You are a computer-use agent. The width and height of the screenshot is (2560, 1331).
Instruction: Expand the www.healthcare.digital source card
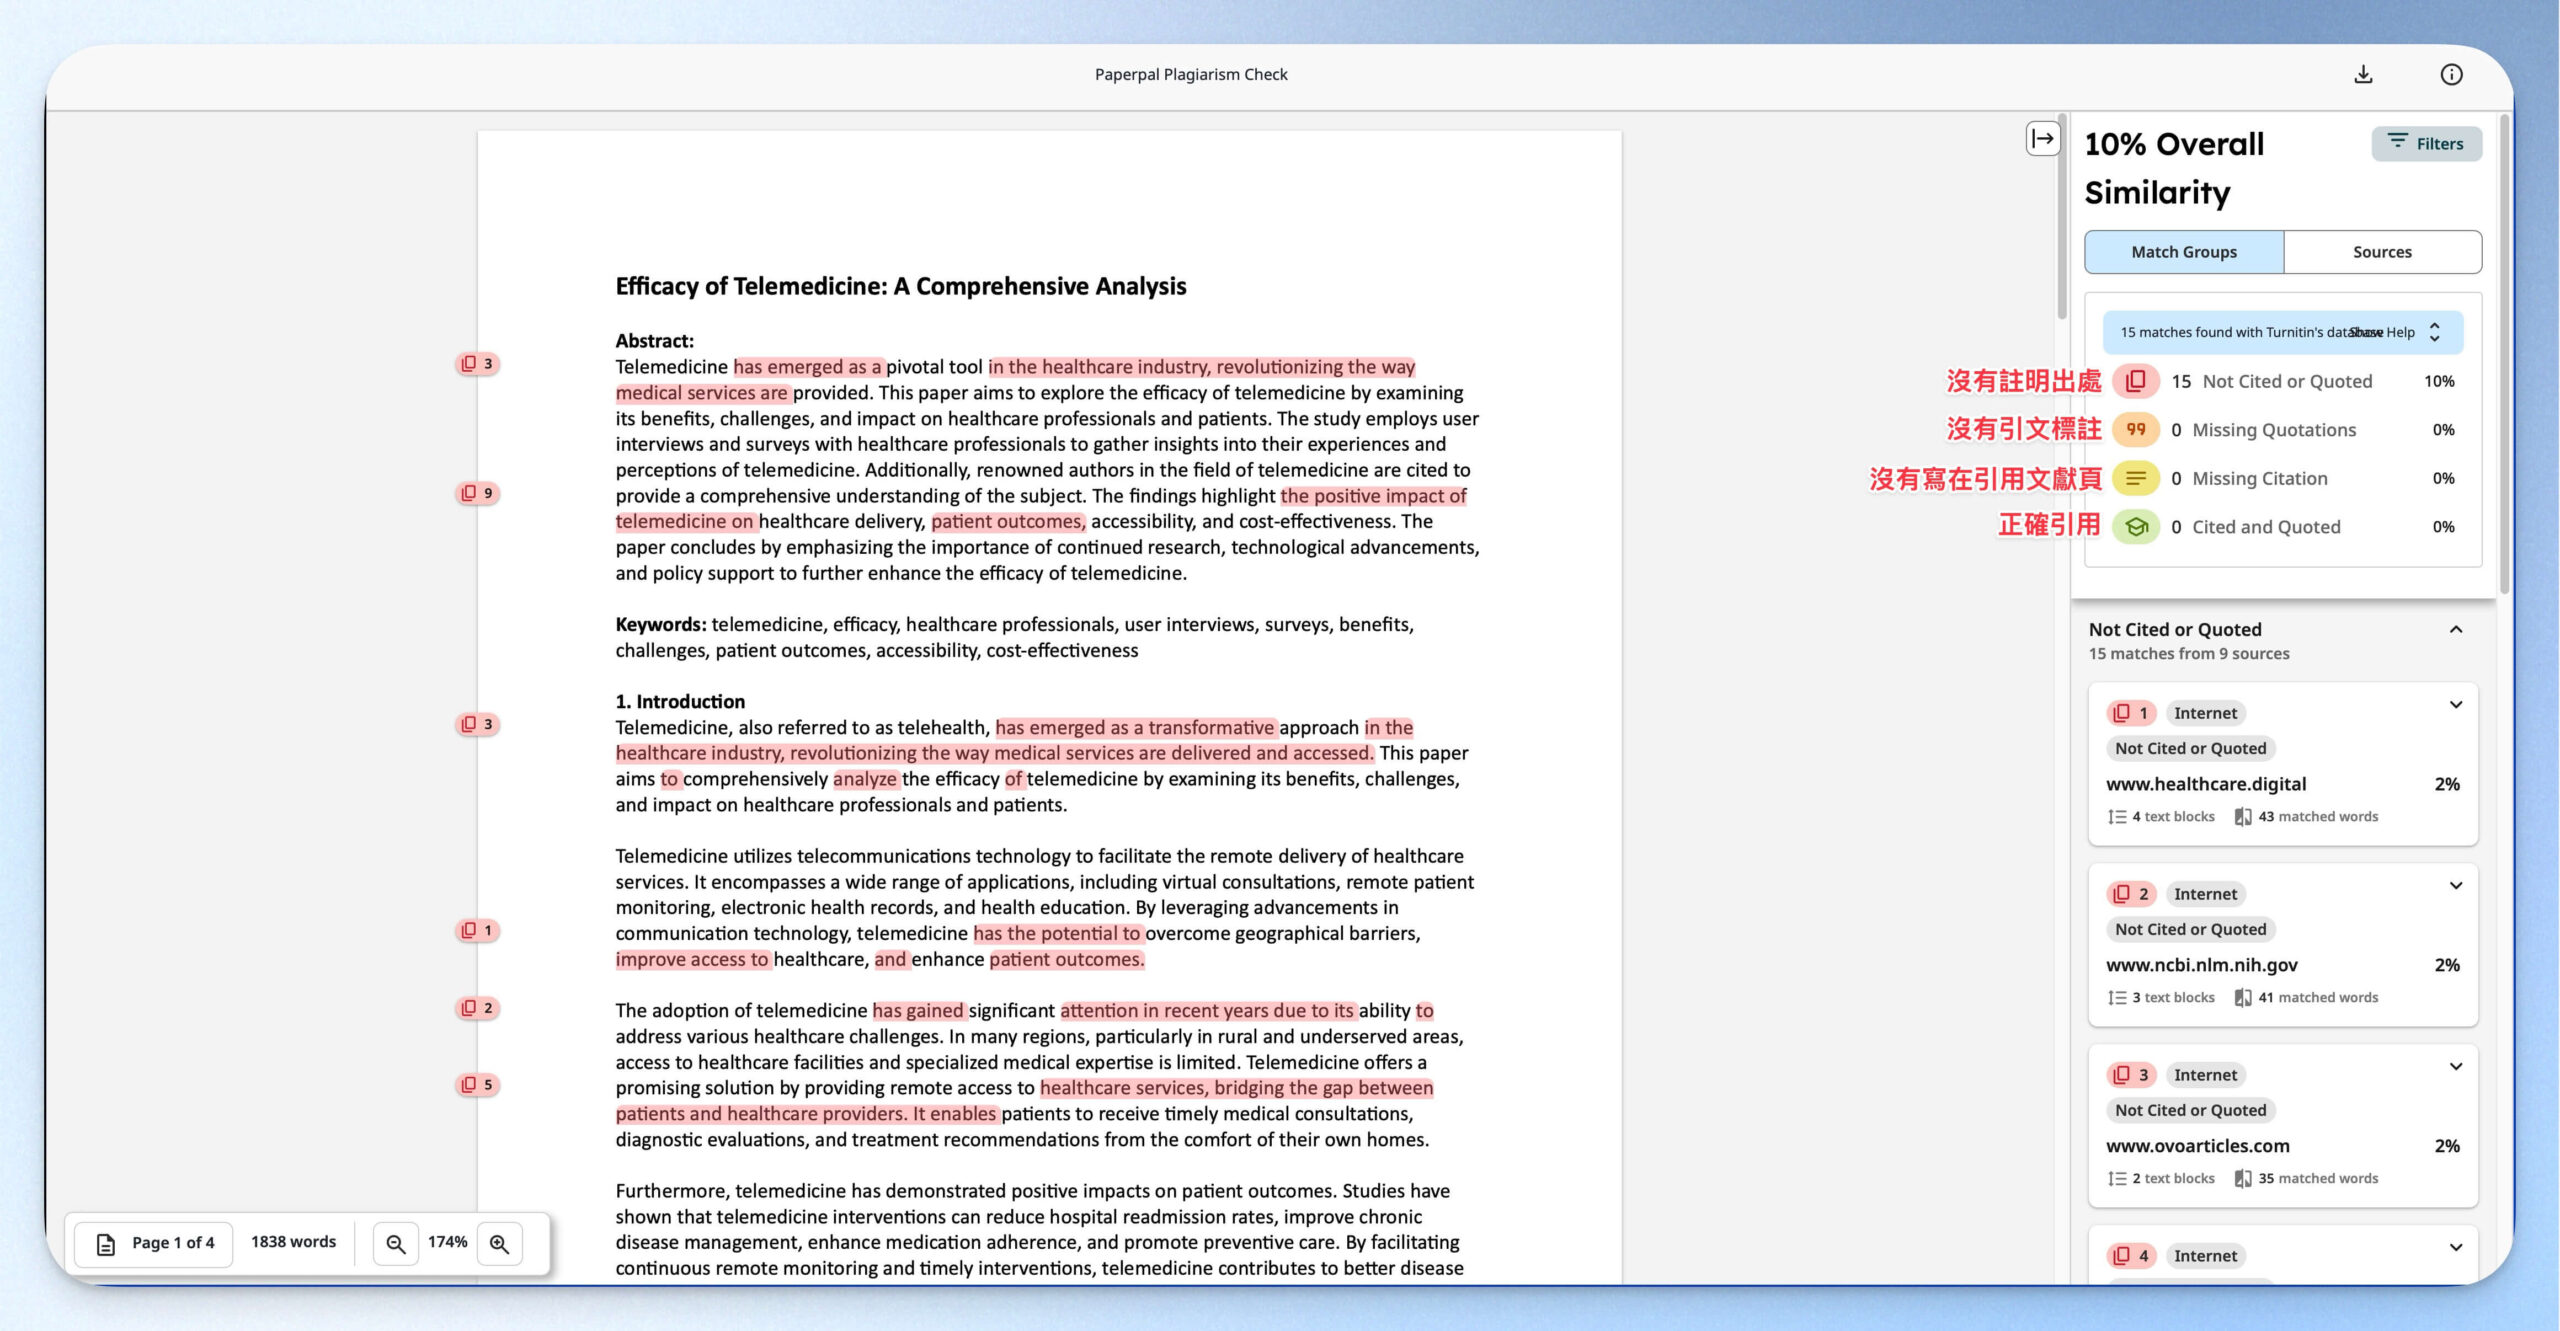(2456, 705)
